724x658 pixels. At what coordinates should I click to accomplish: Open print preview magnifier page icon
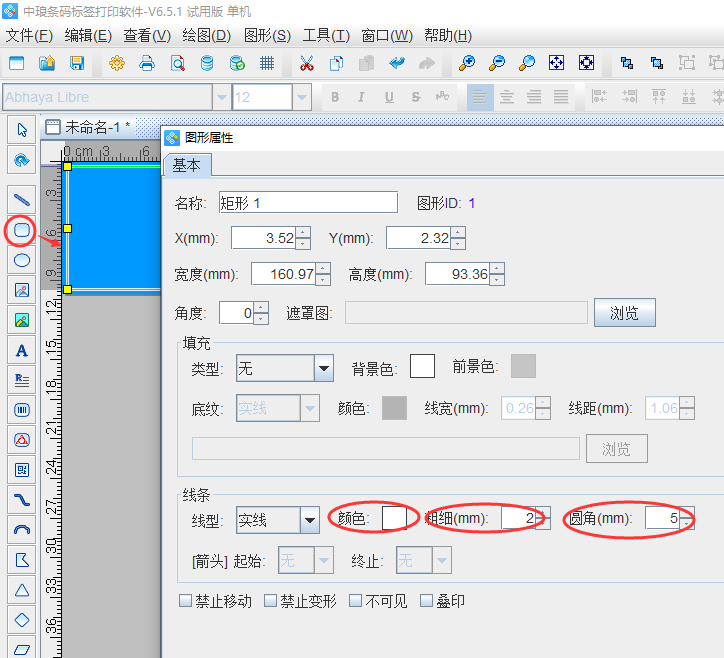pos(177,63)
